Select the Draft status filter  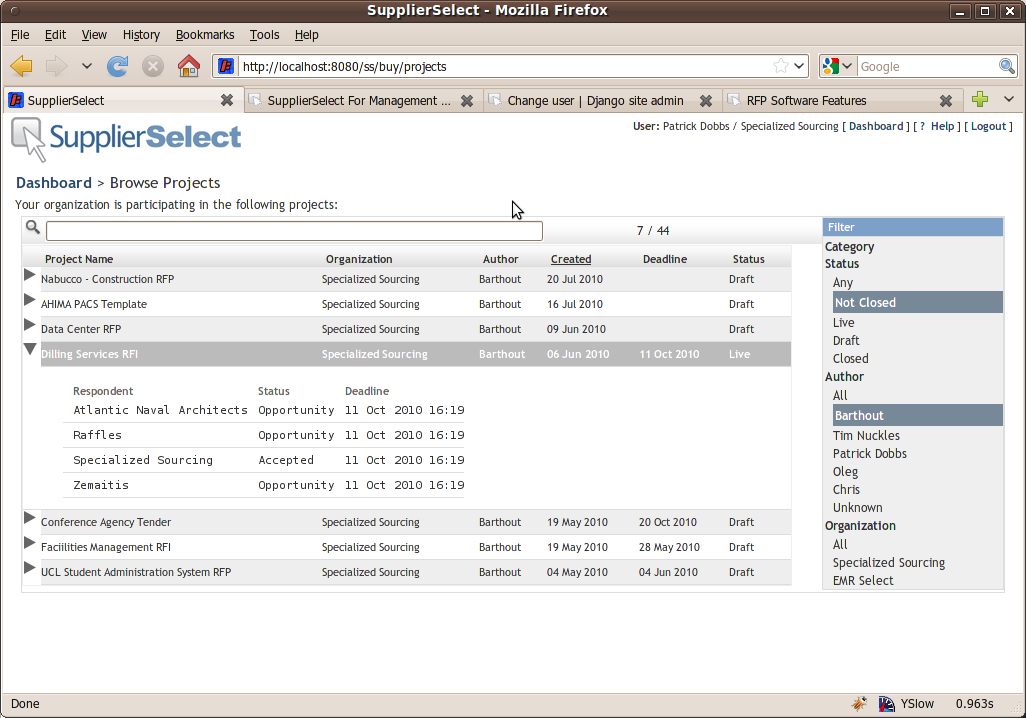(x=846, y=340)
